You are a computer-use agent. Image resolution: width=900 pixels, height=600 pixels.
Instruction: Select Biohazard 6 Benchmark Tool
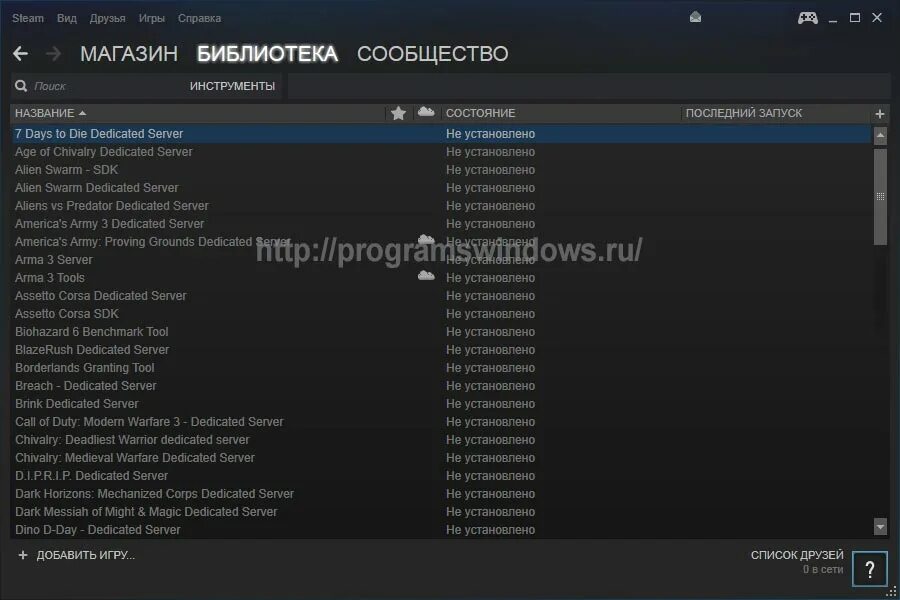[441, 332]
